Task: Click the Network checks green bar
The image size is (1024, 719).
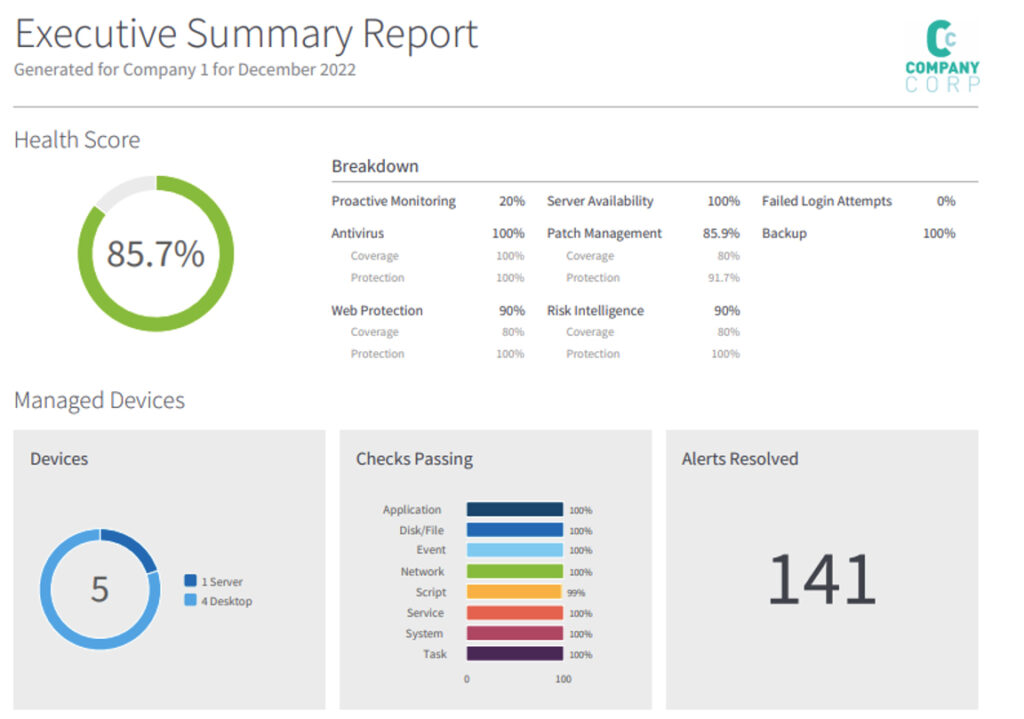Action: pyautogui.click(x=515, y=571)
